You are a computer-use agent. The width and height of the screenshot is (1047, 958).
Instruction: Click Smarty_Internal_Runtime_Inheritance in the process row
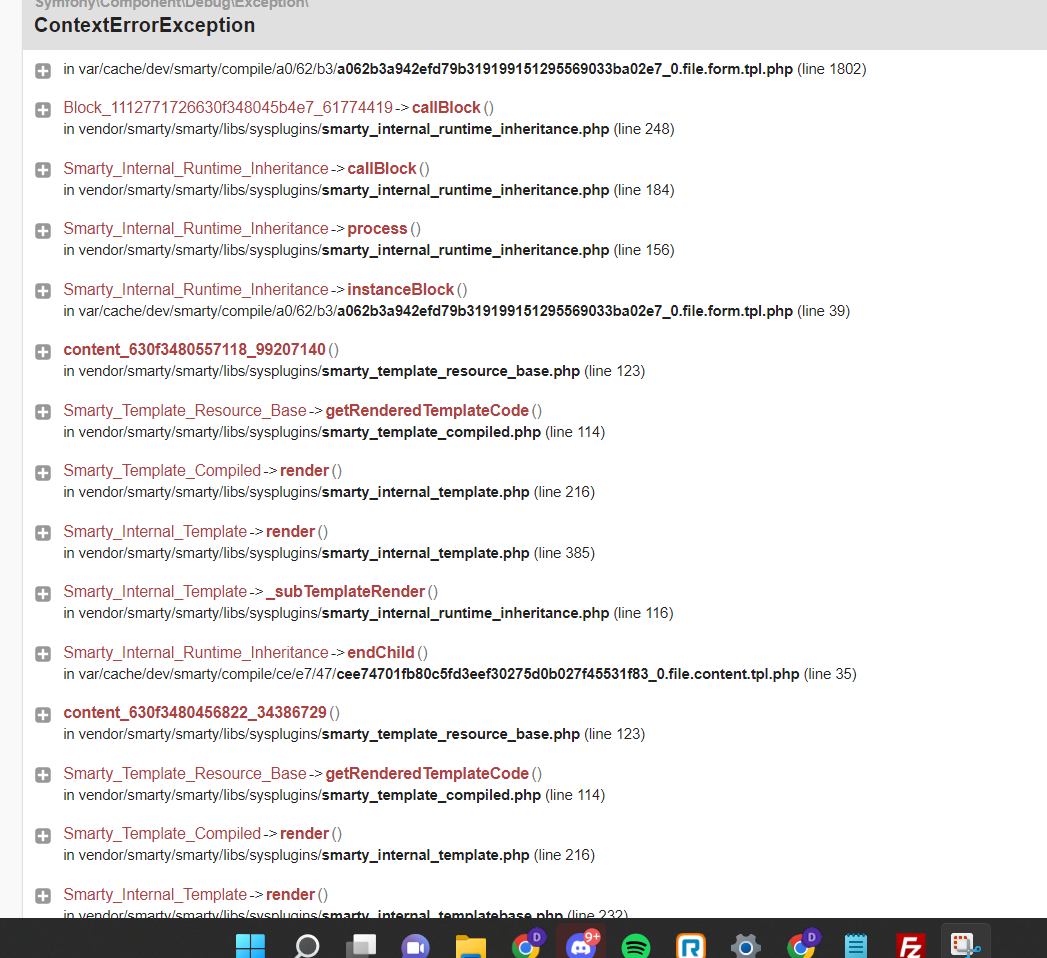(x=196, y=229)
